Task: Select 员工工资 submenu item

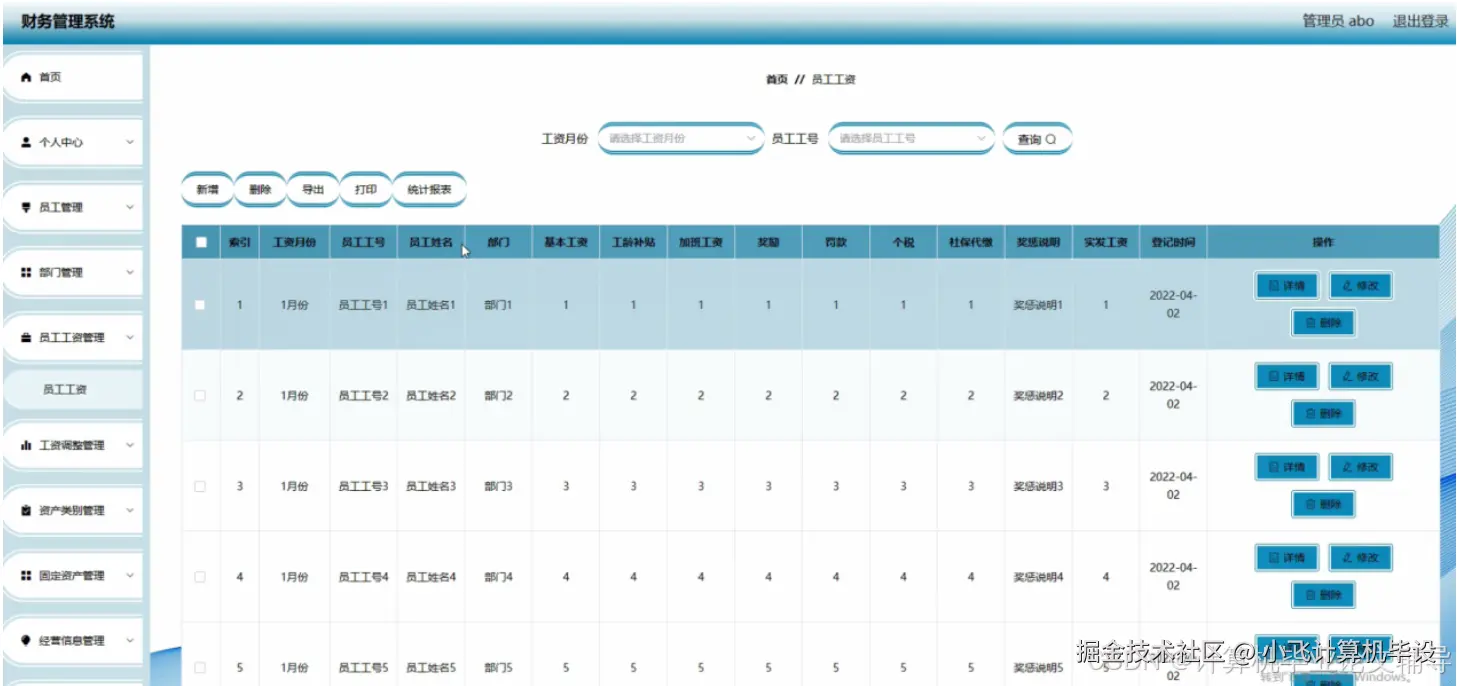Action: pos(73,390)
